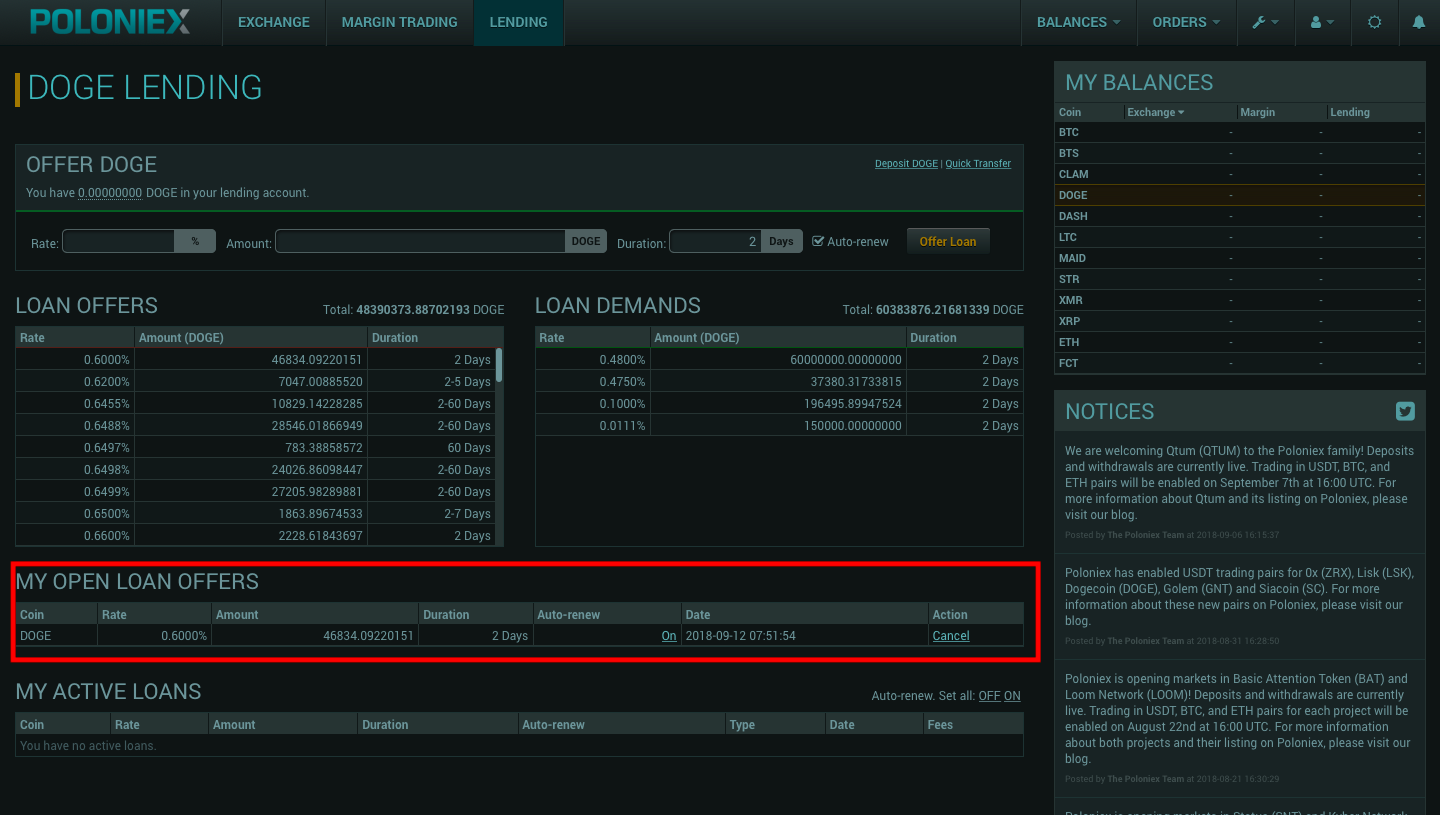The height and width of the screenshot is (815, 1440).
Task: Sort balances by the Exchange column
Action: (x=1155, y=112)
